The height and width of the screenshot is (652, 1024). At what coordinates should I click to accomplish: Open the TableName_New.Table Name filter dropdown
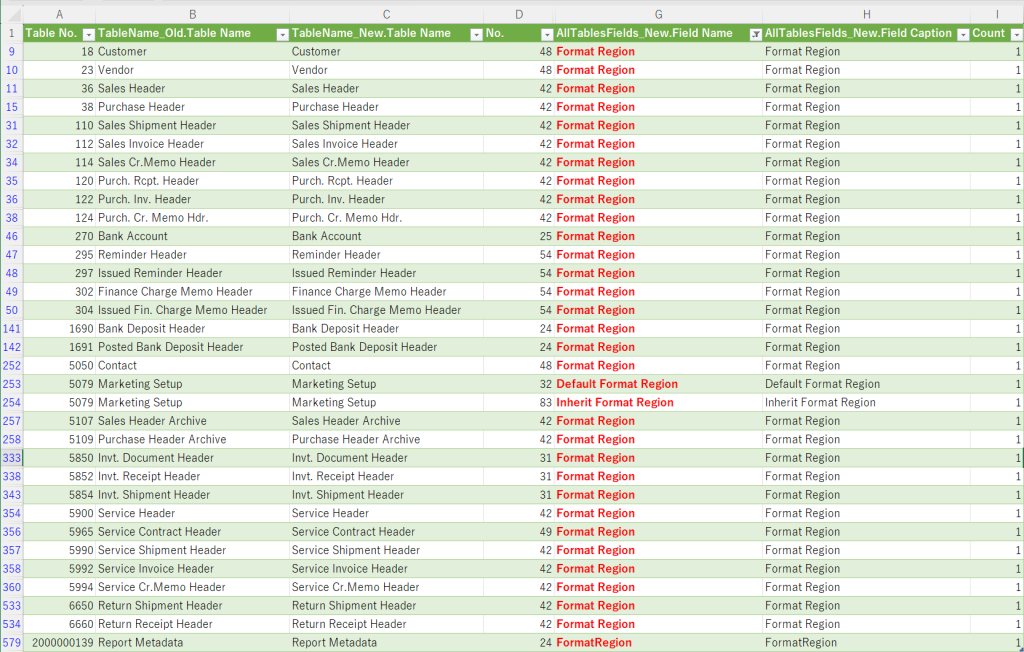[x=476, y=35]
